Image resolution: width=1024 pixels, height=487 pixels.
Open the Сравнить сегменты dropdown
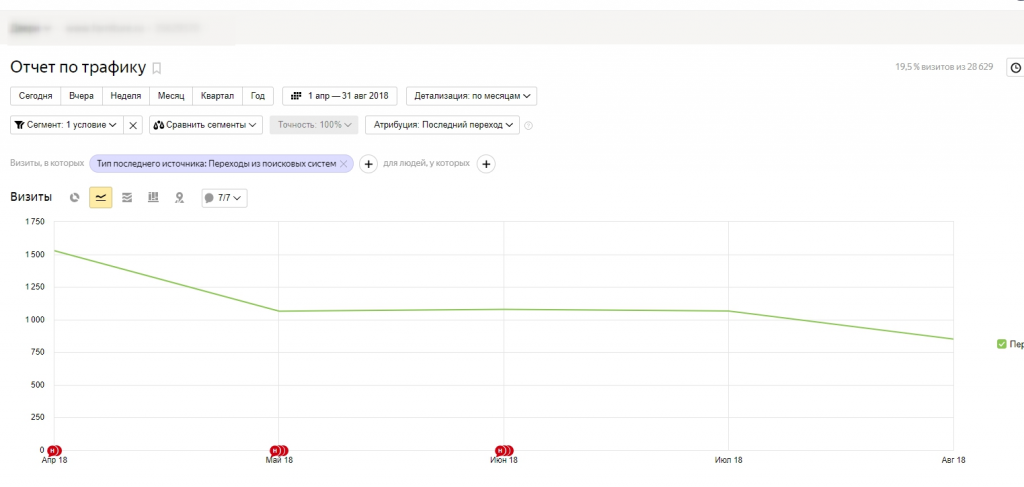[x=206, y=125]
